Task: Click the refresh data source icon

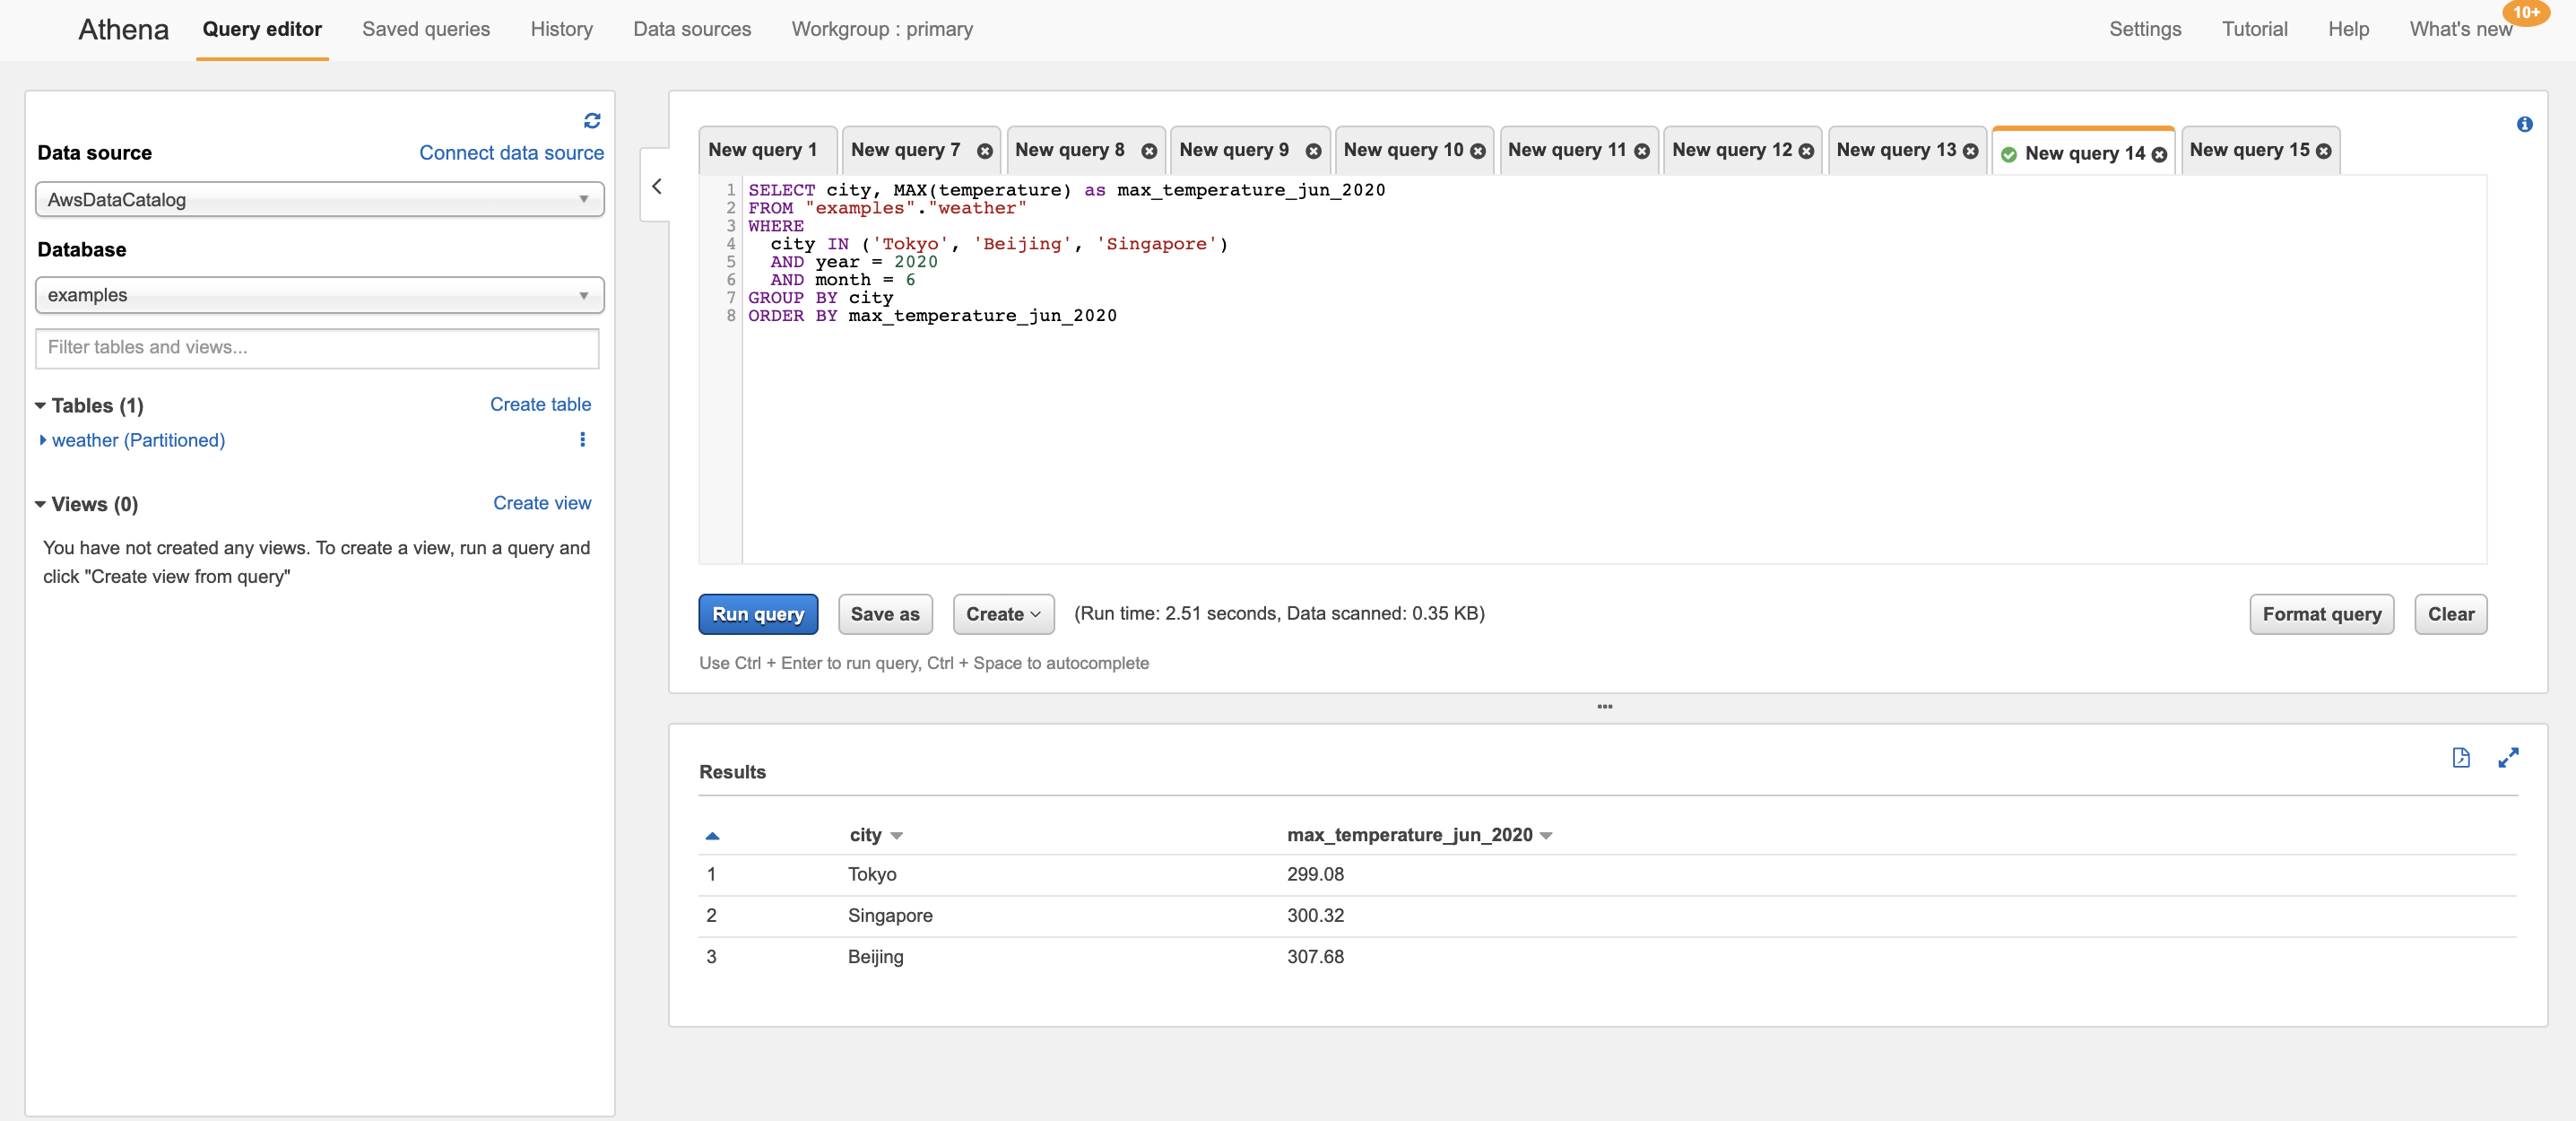Action: (592, 120)
